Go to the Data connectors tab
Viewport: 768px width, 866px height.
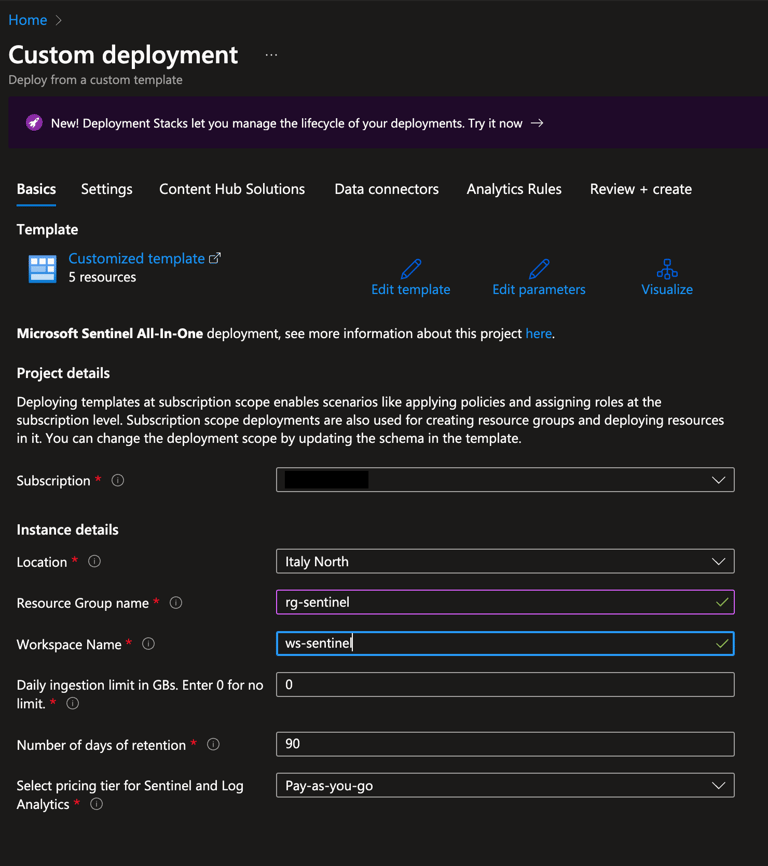386,189
